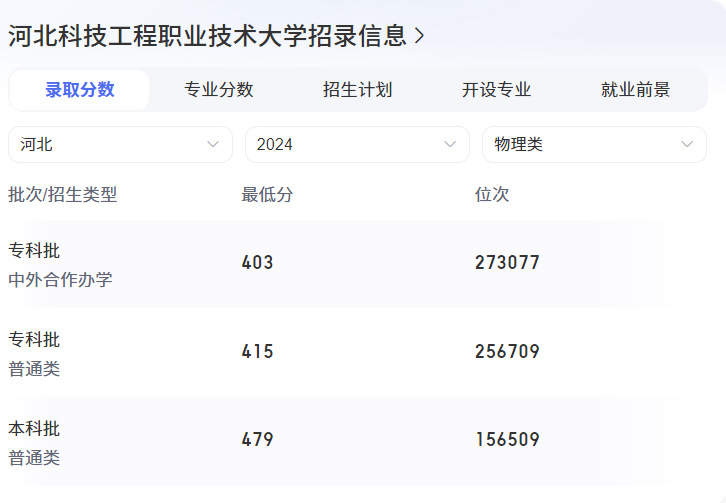Viewport: 726px width, 503px height.
Task: Expand the 物理类 subject dropdown
Action: [595, 145]
